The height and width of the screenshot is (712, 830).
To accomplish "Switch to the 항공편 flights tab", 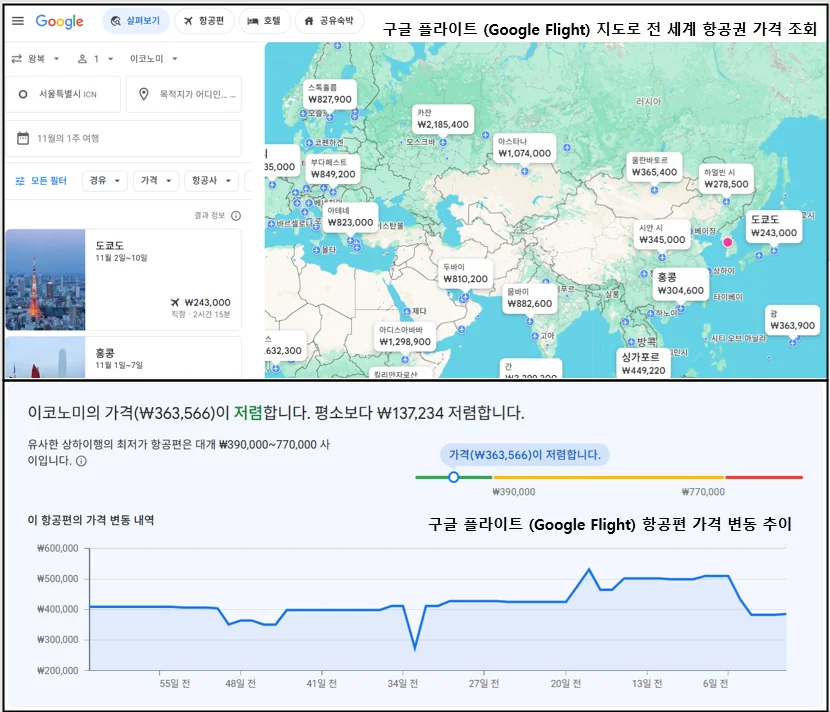I will pyautogui.click(x=204, y=21).
